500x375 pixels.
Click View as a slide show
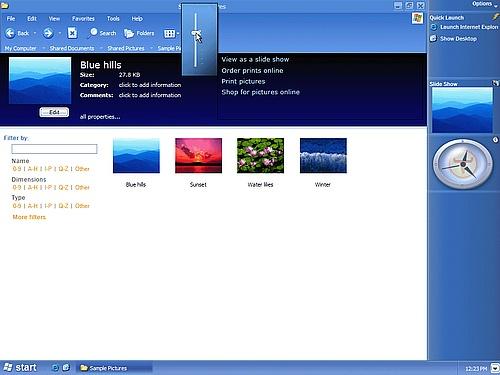tap(255, 59)
